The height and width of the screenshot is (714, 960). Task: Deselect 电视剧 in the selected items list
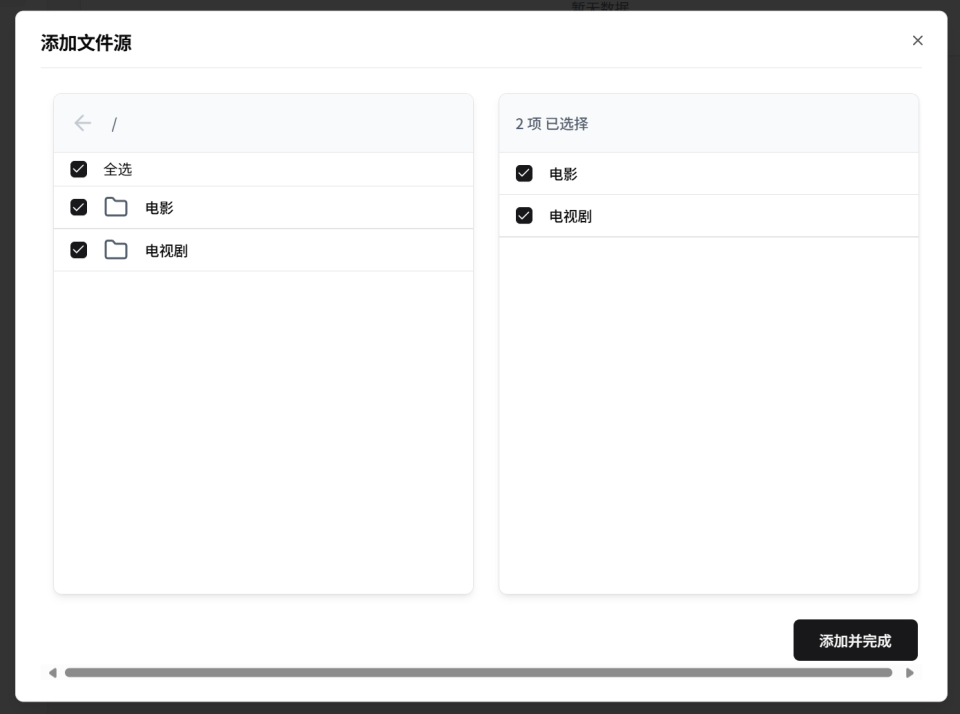(524, 216)
